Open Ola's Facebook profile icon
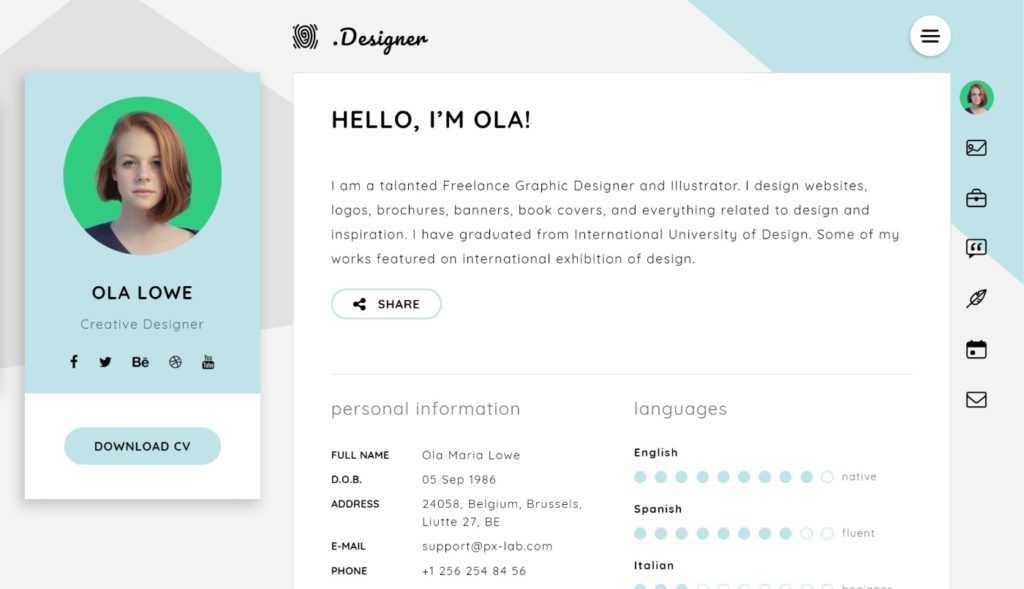The height and width of the screenshot is (589, 1024). click(74, 362)
